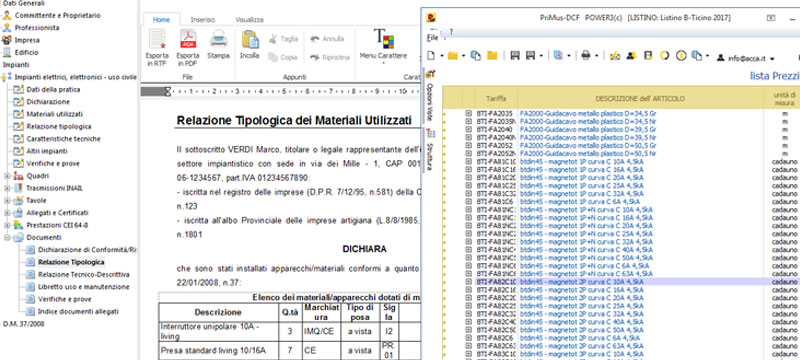
Task: Click DESCRIZIONE dell' ARTICOLO column header
Action: coord(640,98)
